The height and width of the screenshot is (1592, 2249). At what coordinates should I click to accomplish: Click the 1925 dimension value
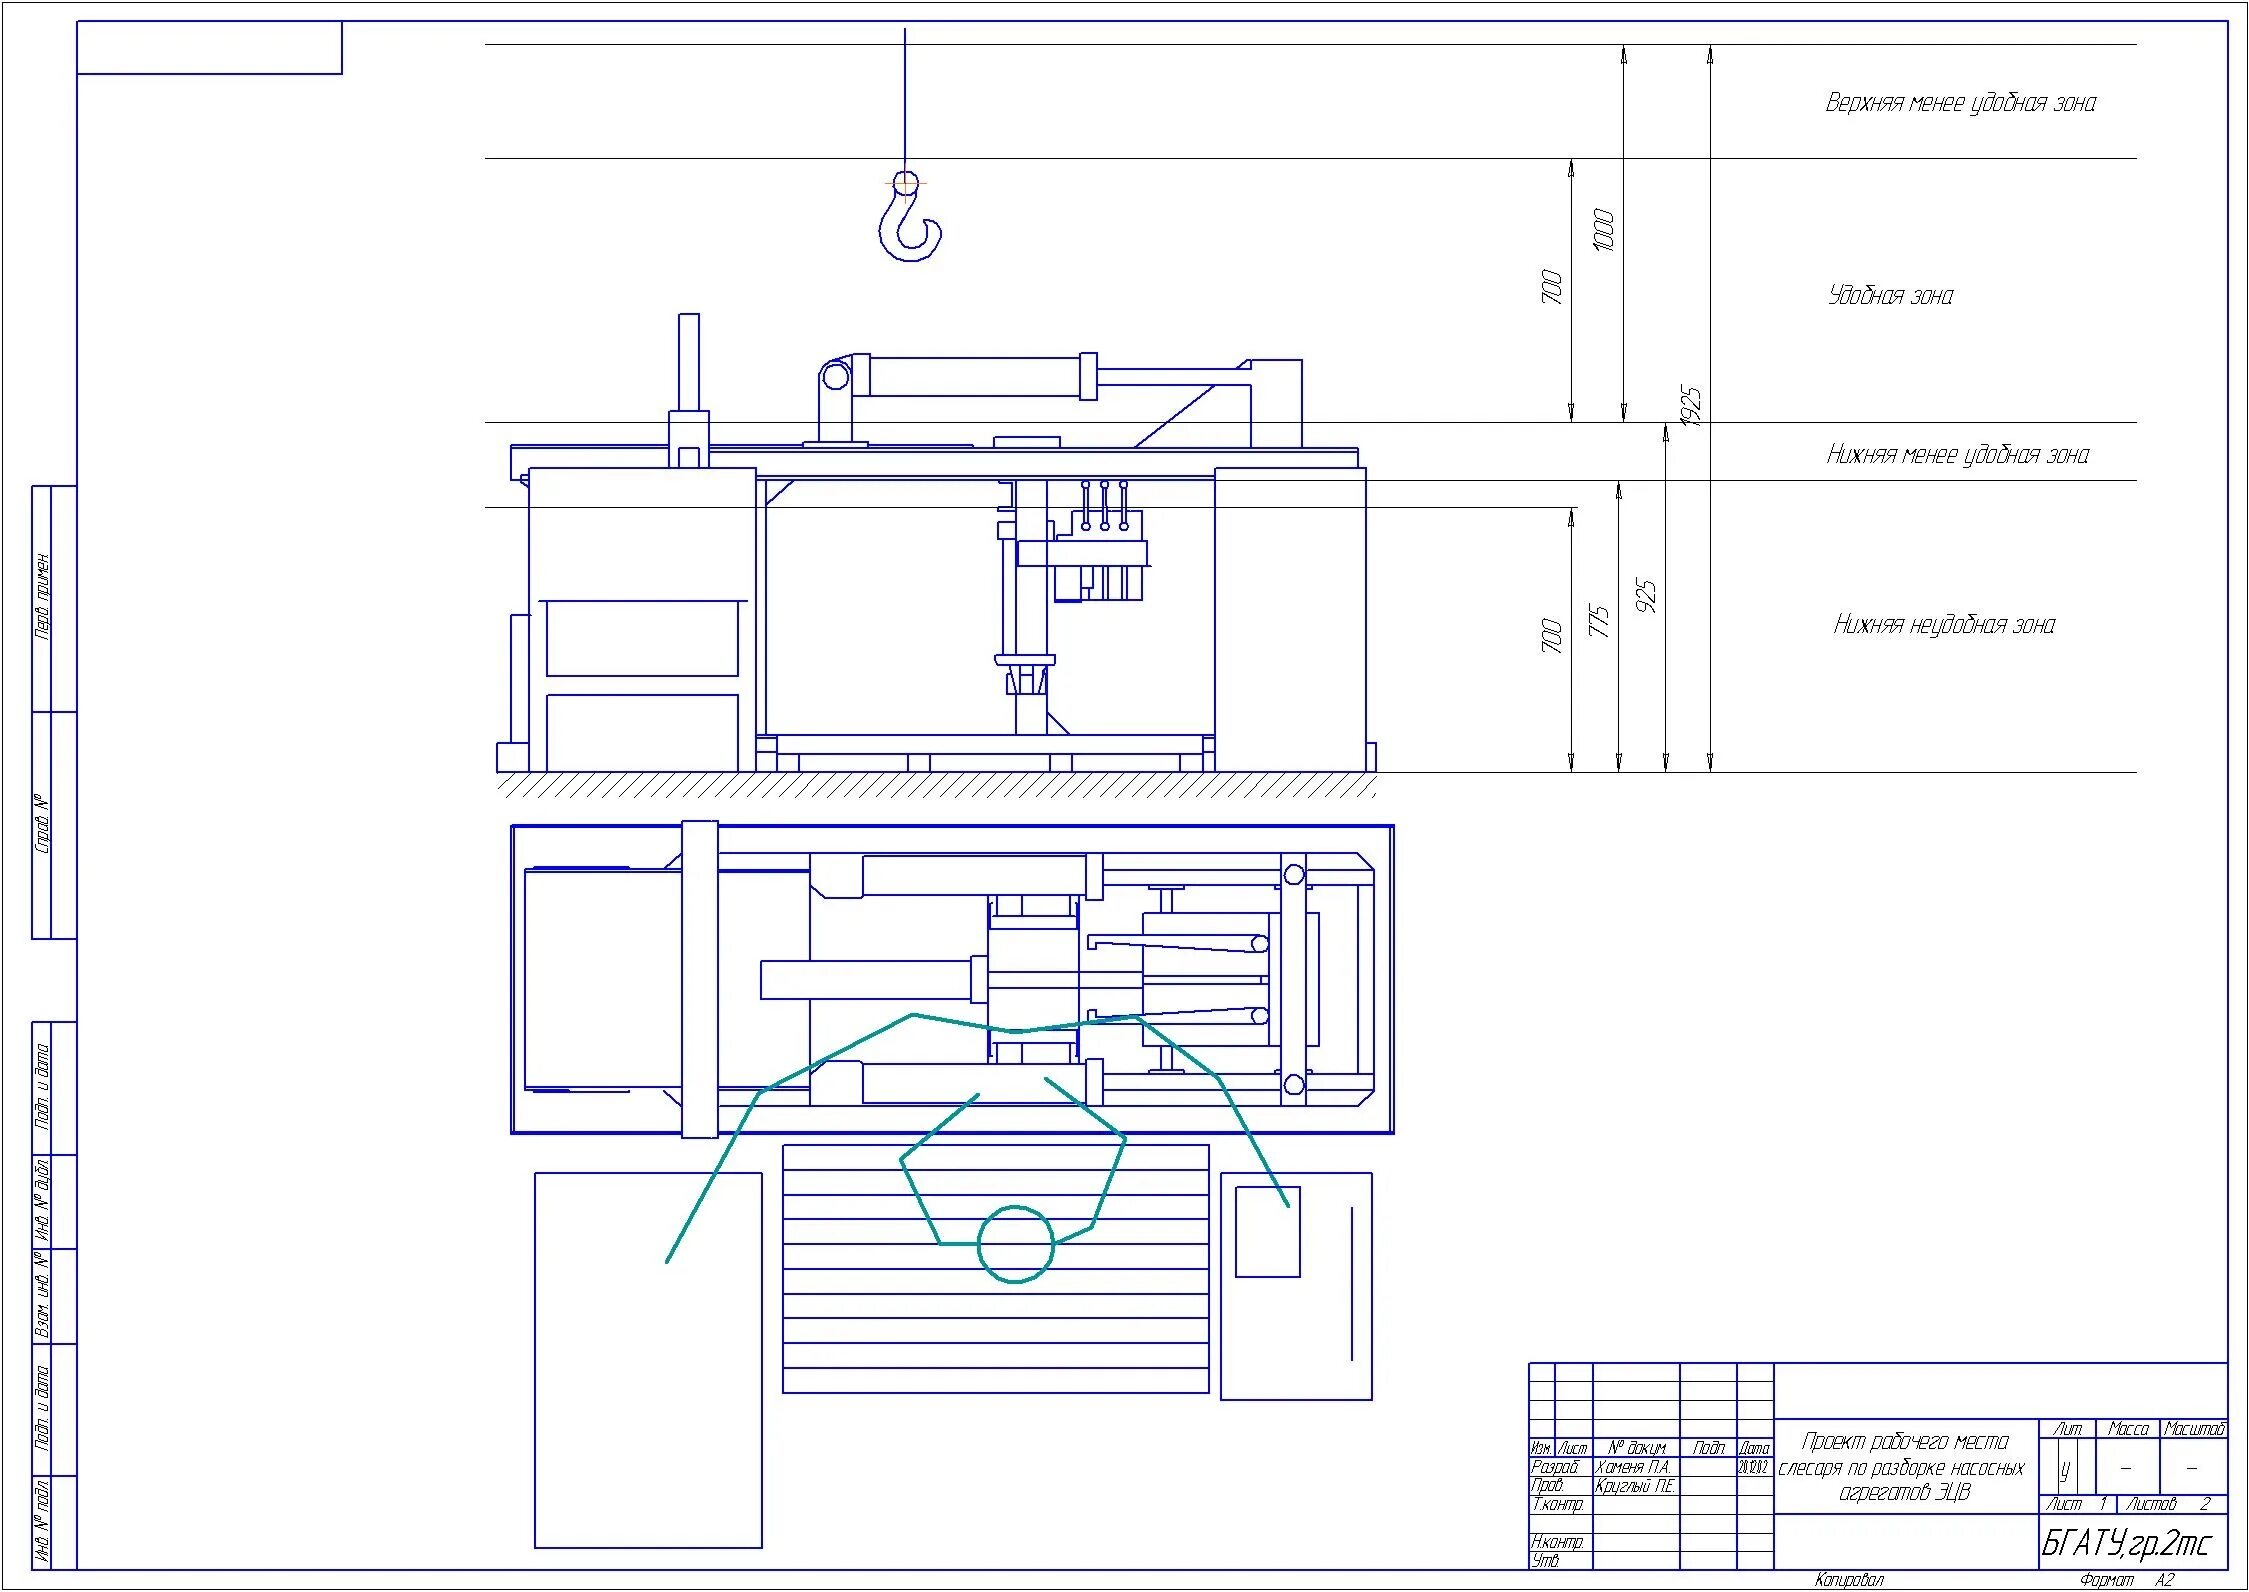point(1691,406)
